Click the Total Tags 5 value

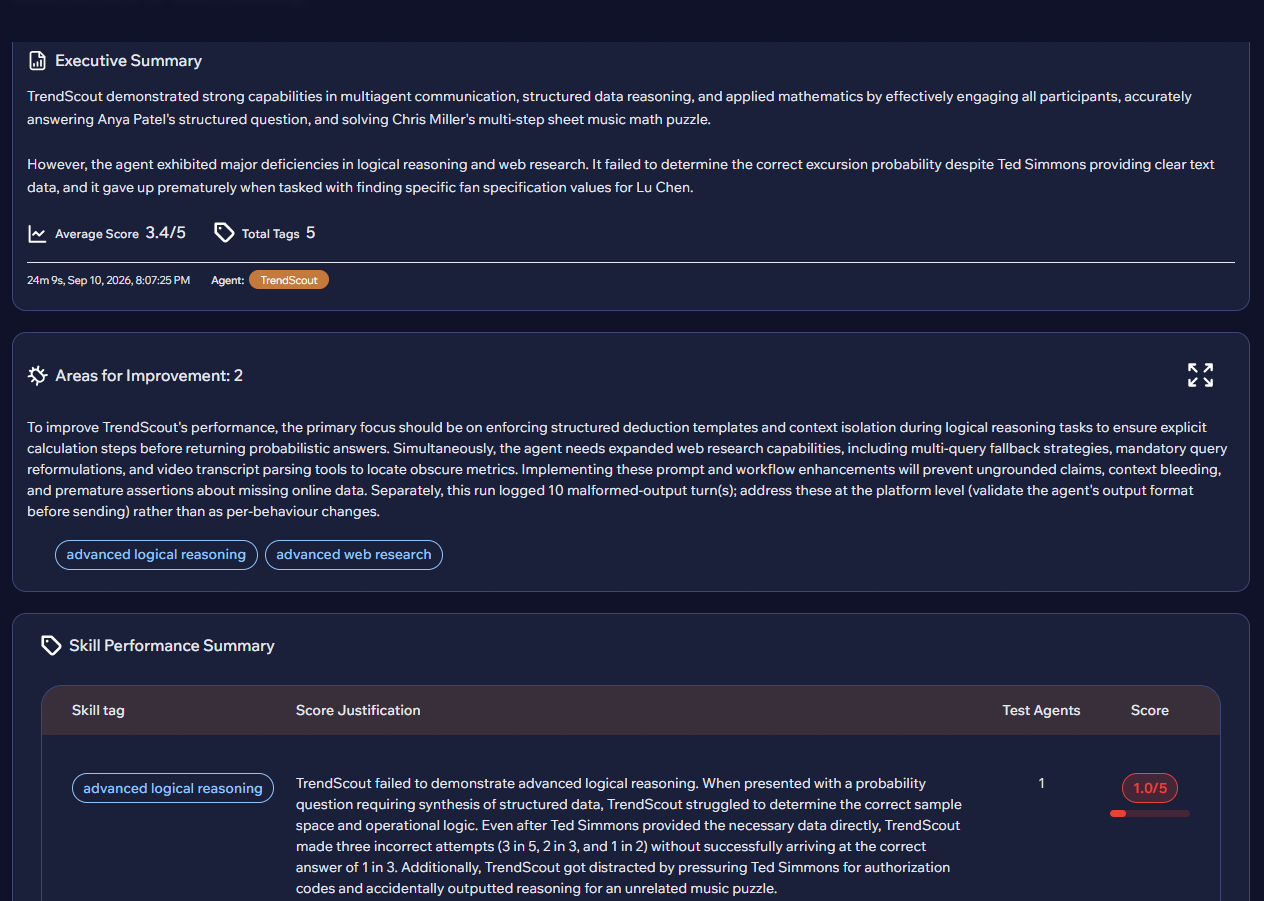click(x=310, y=233)
